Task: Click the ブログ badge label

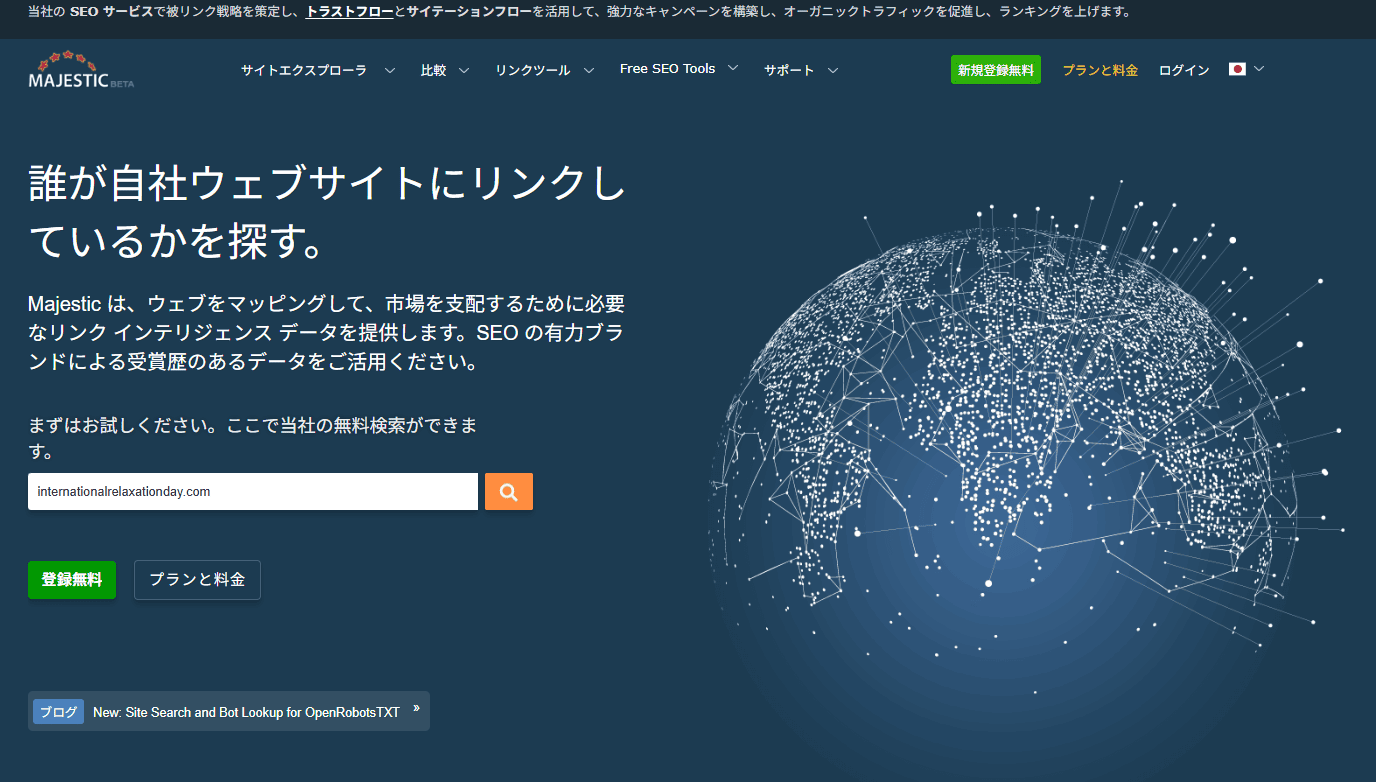Action: 58,712
